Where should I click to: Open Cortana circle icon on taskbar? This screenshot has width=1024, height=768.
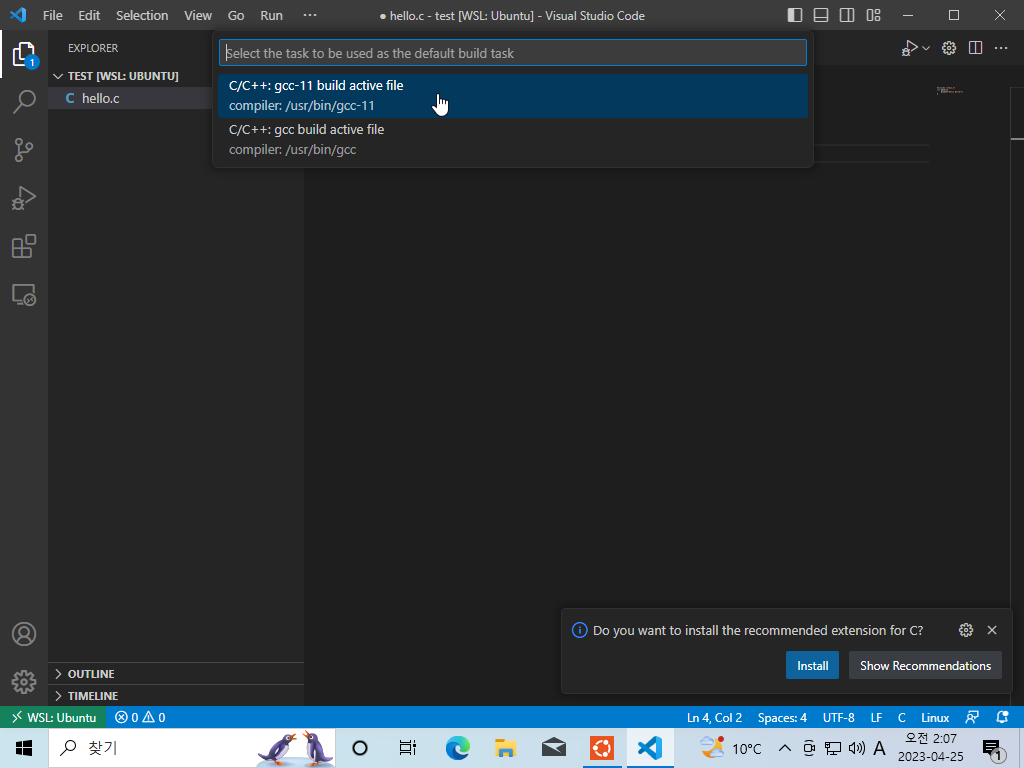point(360,748)
